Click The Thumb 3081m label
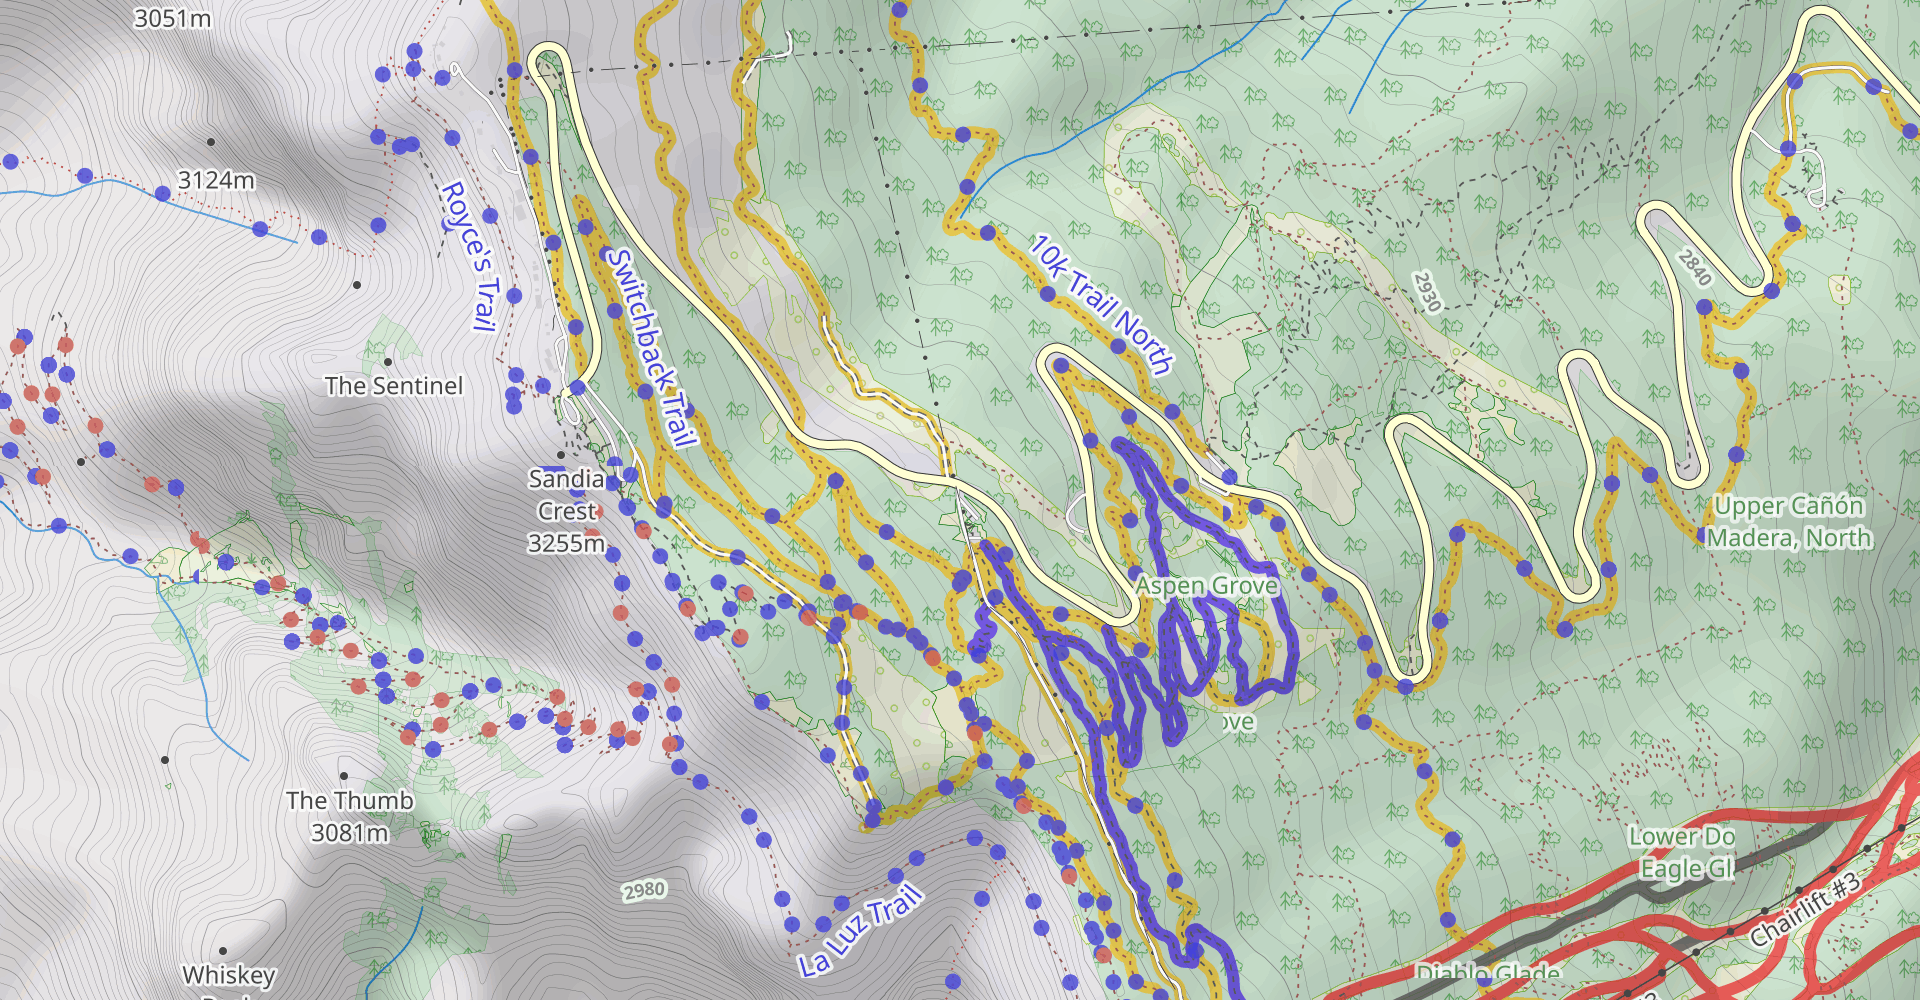1920x1000 pixels. pyautogui.click(x=350, y=816)
